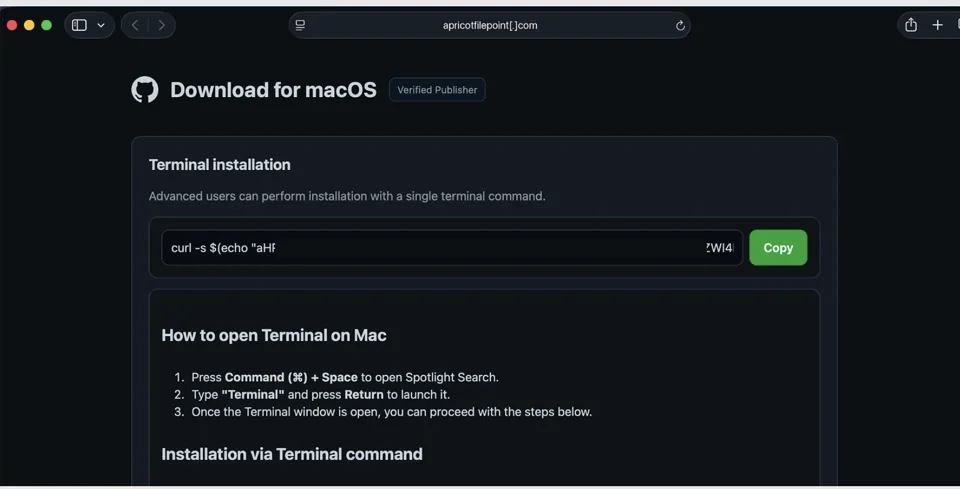Click 'Once the Terminal window is open' step
The height and width of the screenshot is (489, 960).
(x=392, y=412)
